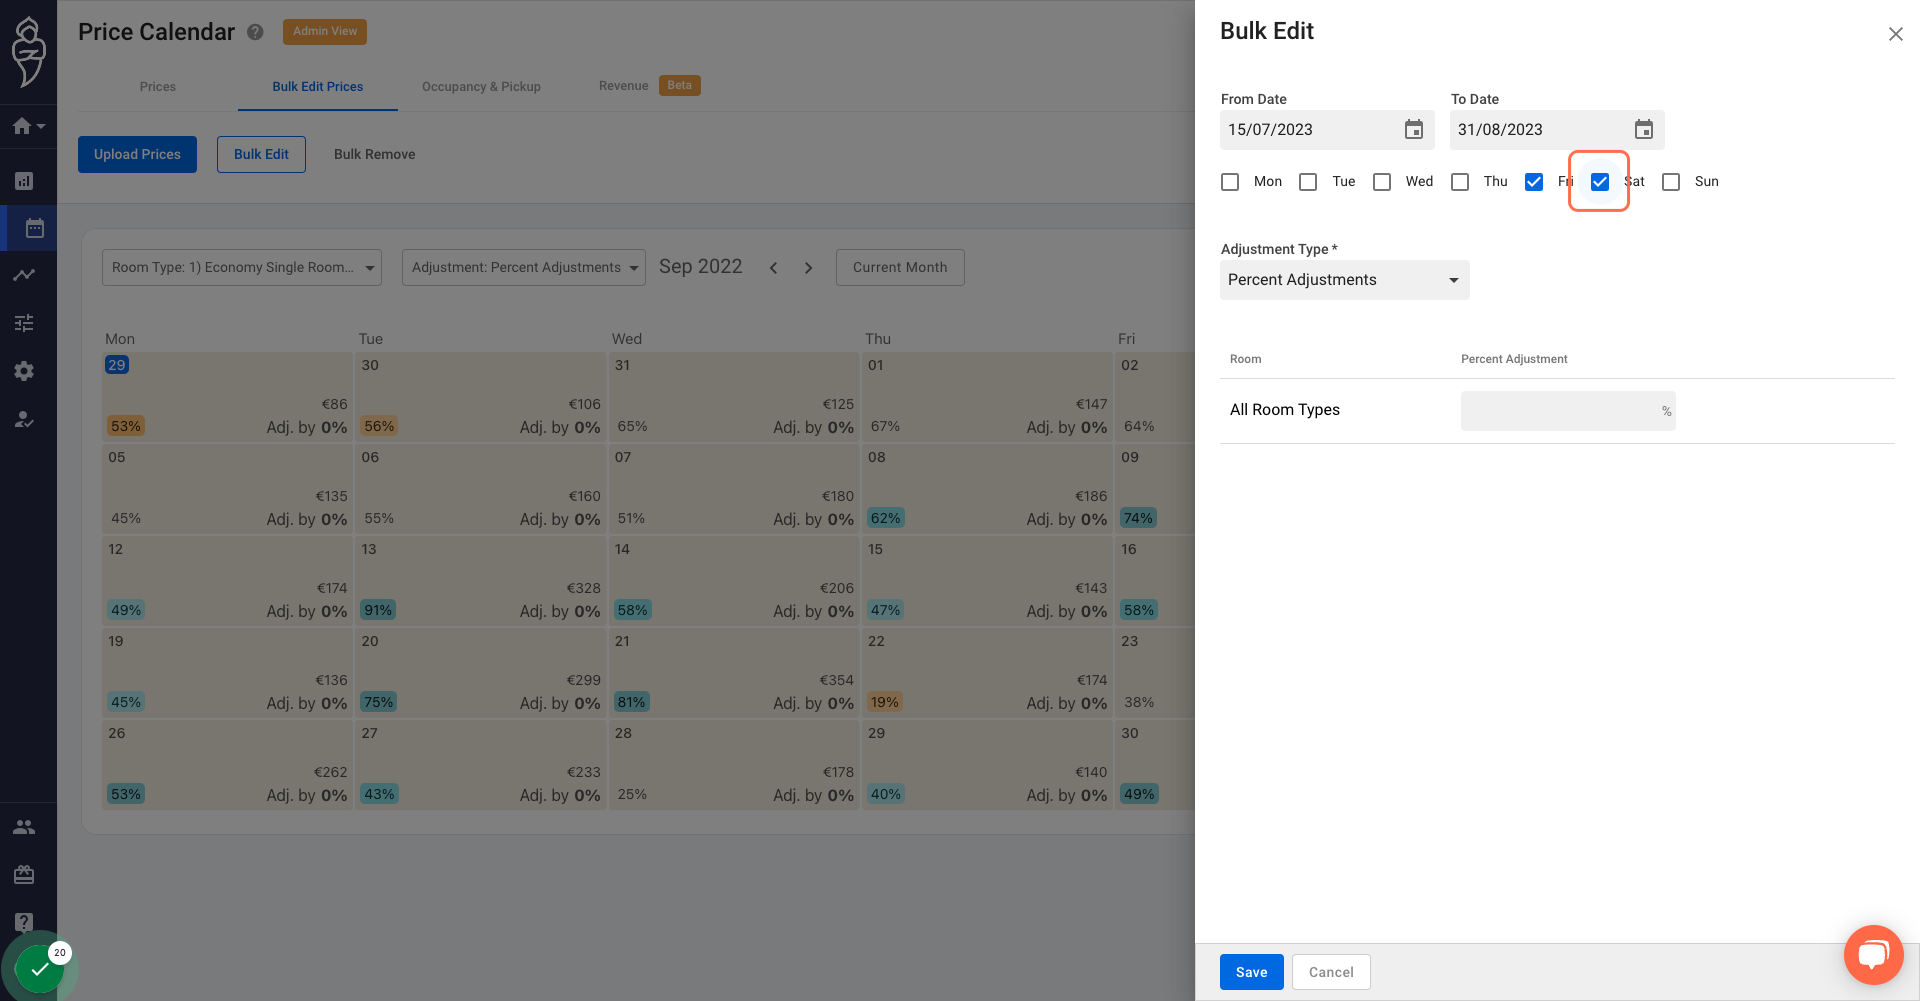Check the Sun checkbox
1920x1001 pixels.
(1671, 182)
